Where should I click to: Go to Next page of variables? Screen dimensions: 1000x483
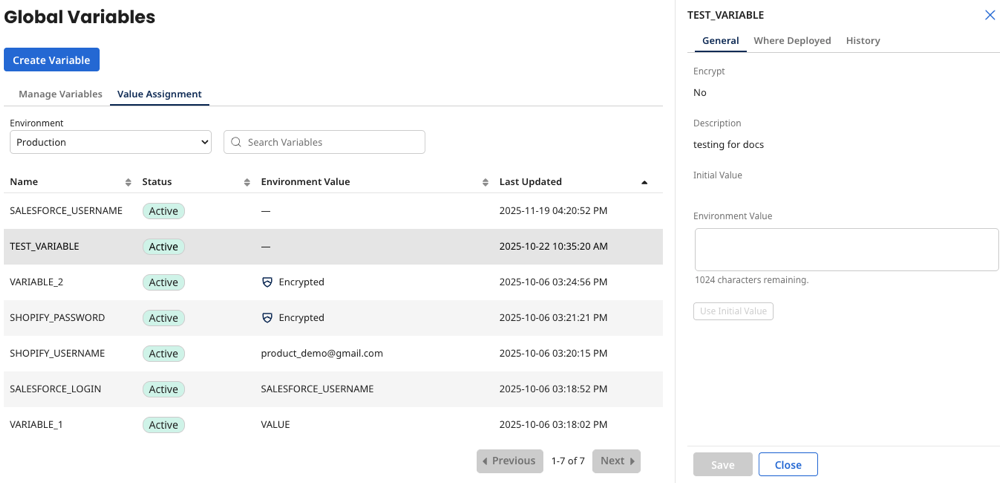point(616,461)
